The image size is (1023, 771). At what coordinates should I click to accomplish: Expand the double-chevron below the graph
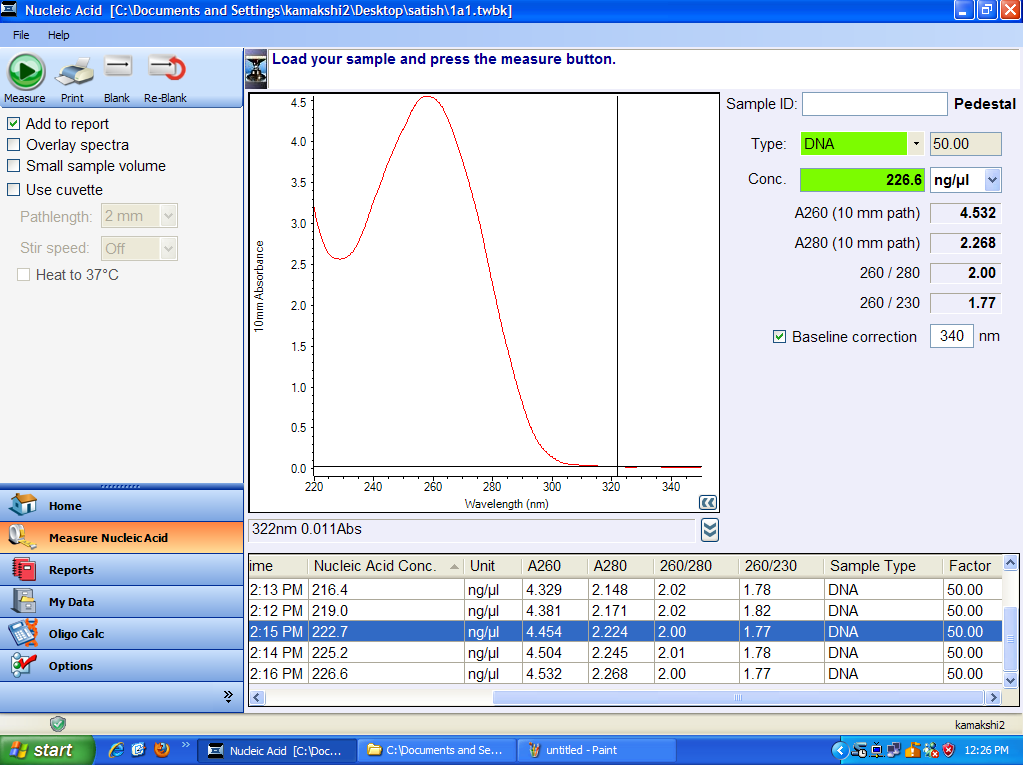point(709,529)
